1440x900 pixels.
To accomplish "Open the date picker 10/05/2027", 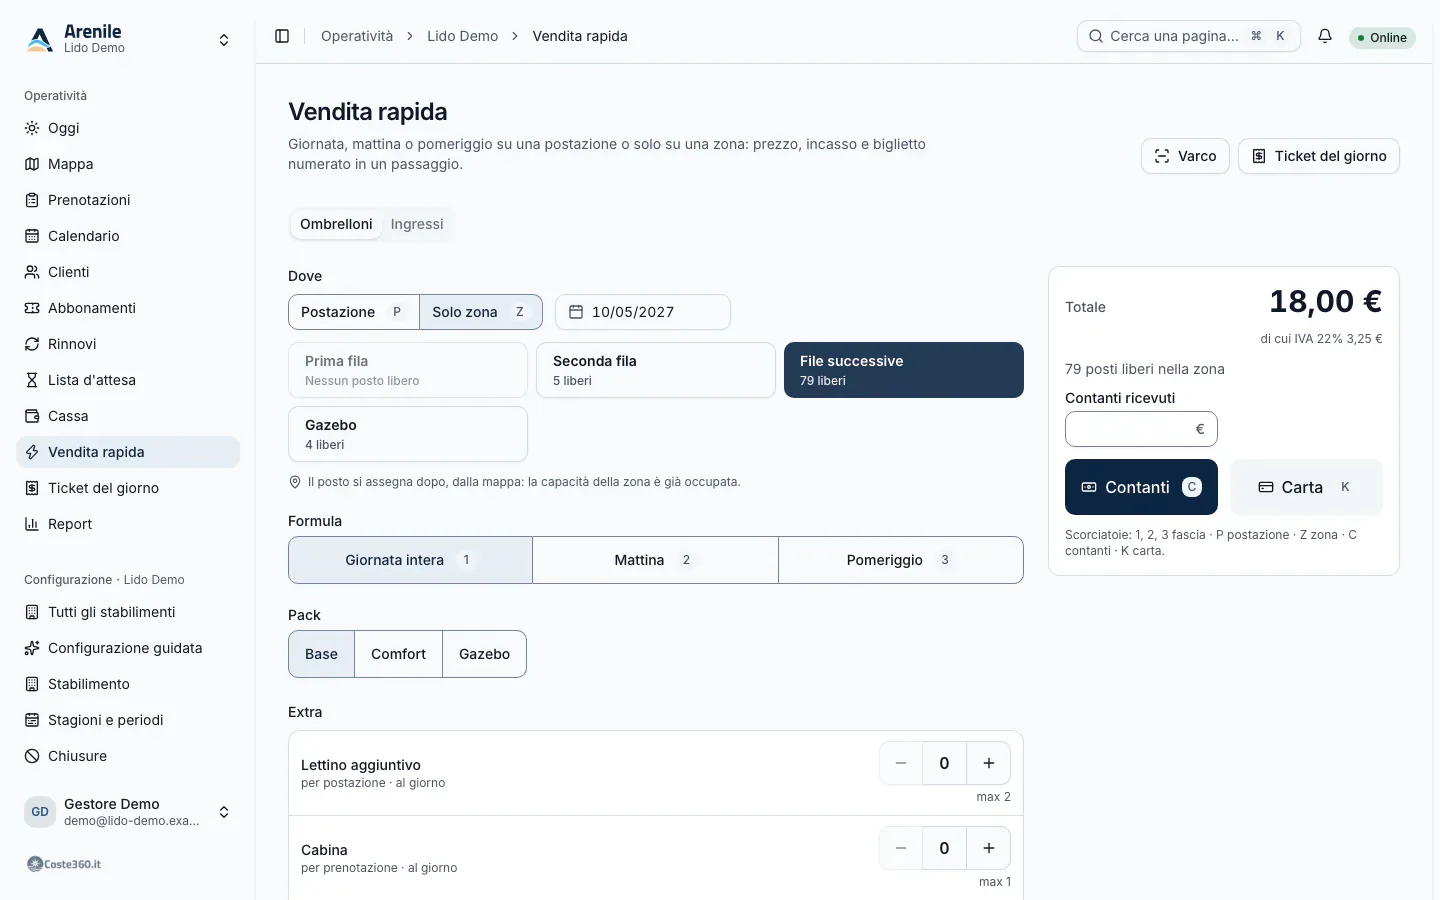I will pos(643,312).
